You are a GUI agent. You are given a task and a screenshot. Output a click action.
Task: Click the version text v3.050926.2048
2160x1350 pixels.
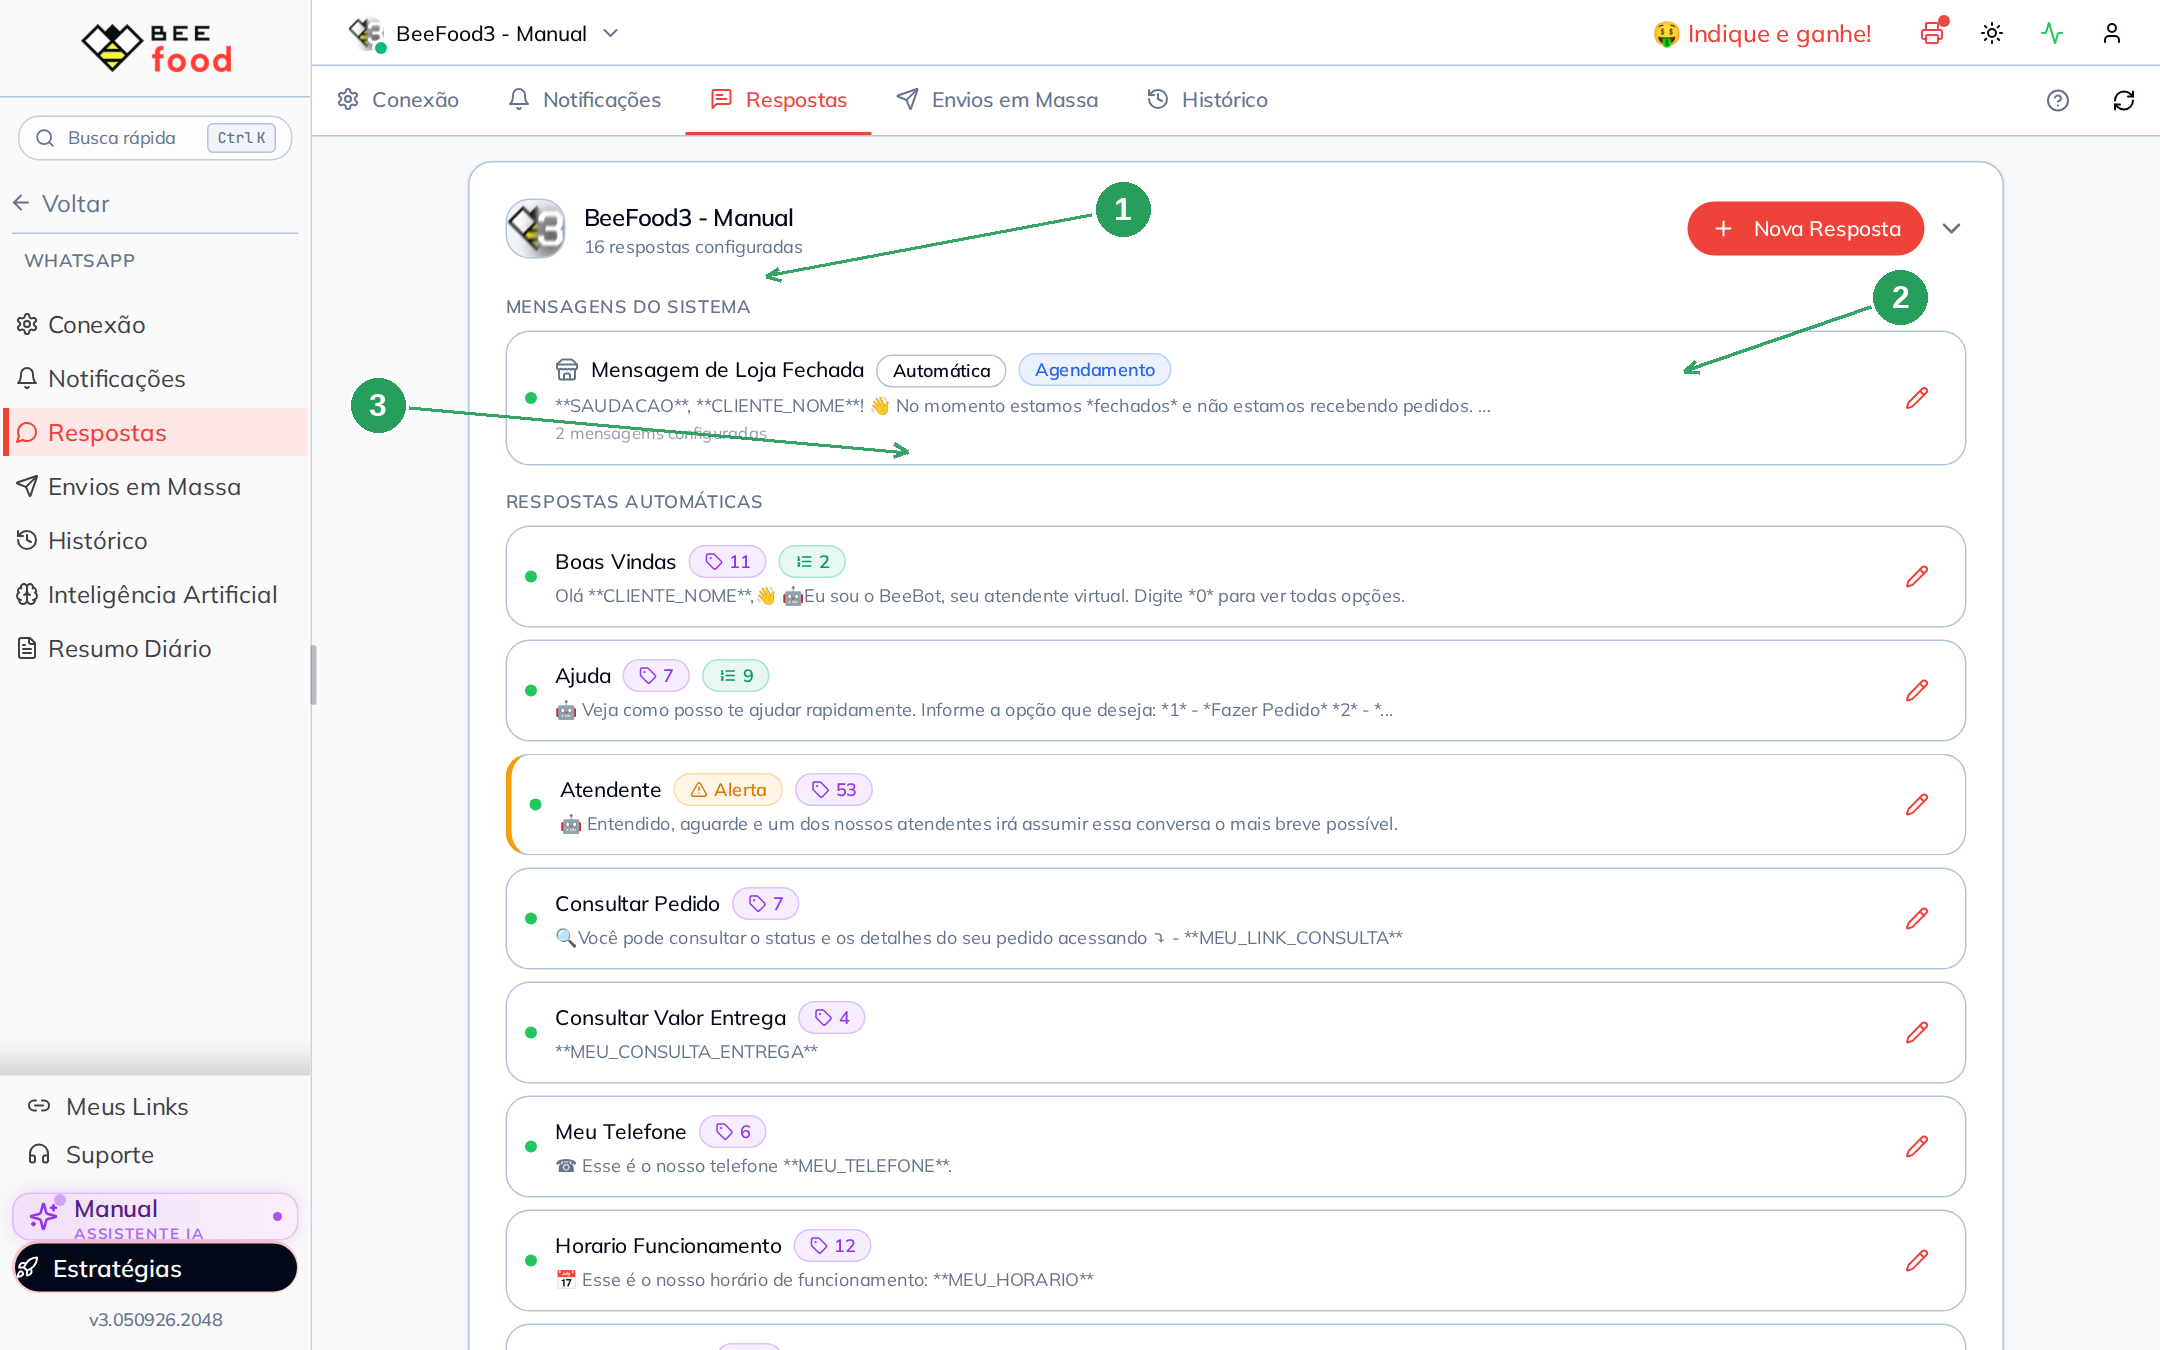coord(156,1320)
